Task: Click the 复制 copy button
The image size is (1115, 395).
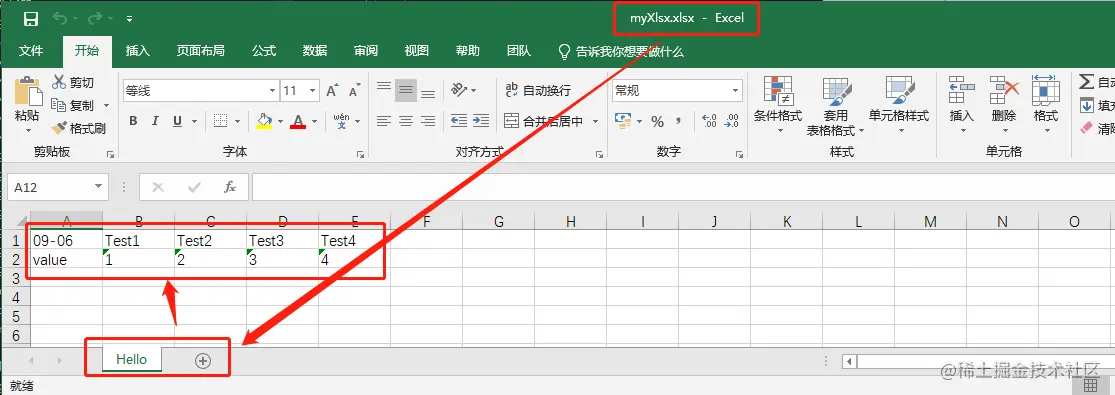Action: 74,105
